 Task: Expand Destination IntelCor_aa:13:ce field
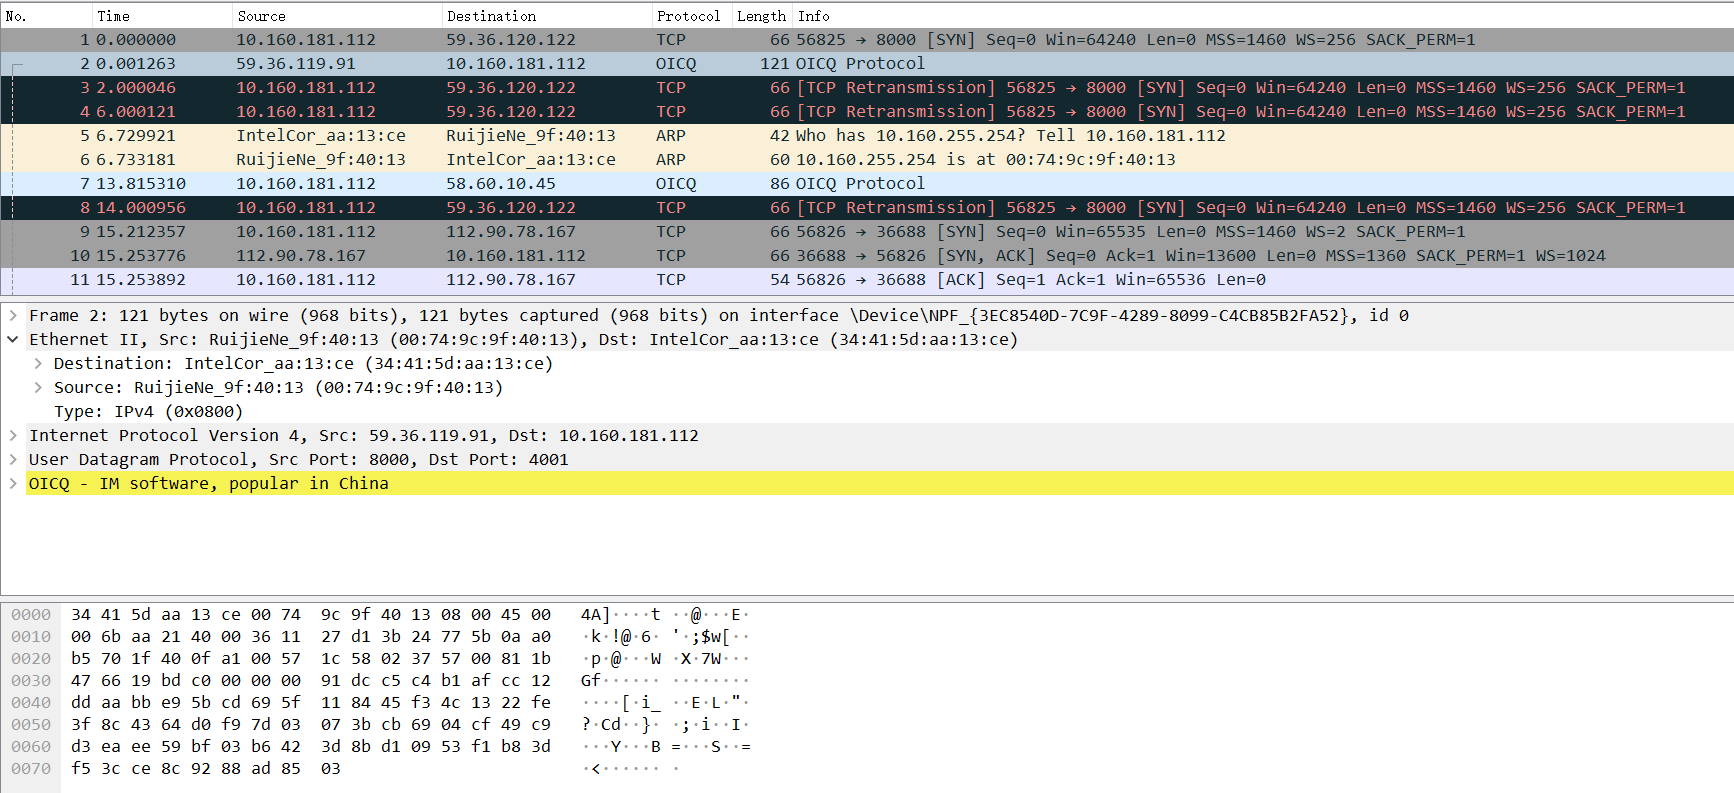[x=38, y=363]
